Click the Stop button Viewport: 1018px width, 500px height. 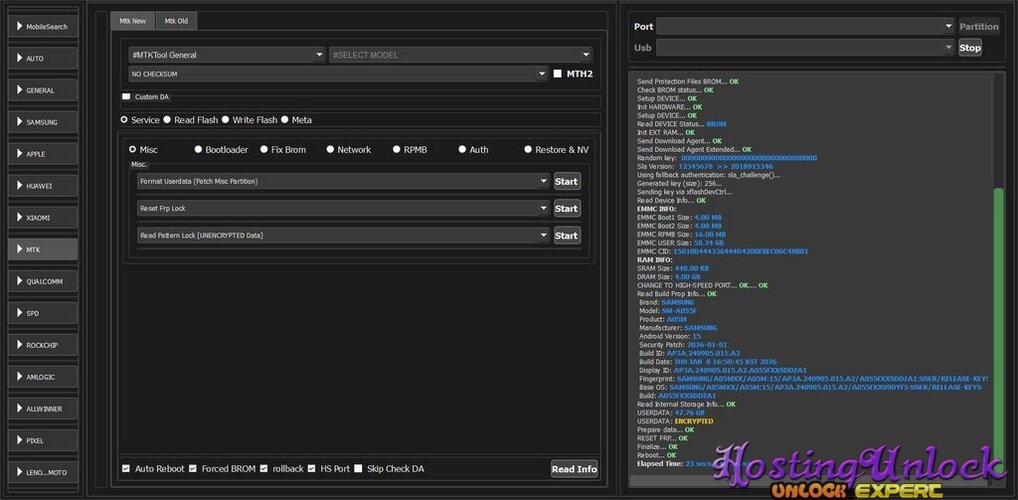pos(970,47)
